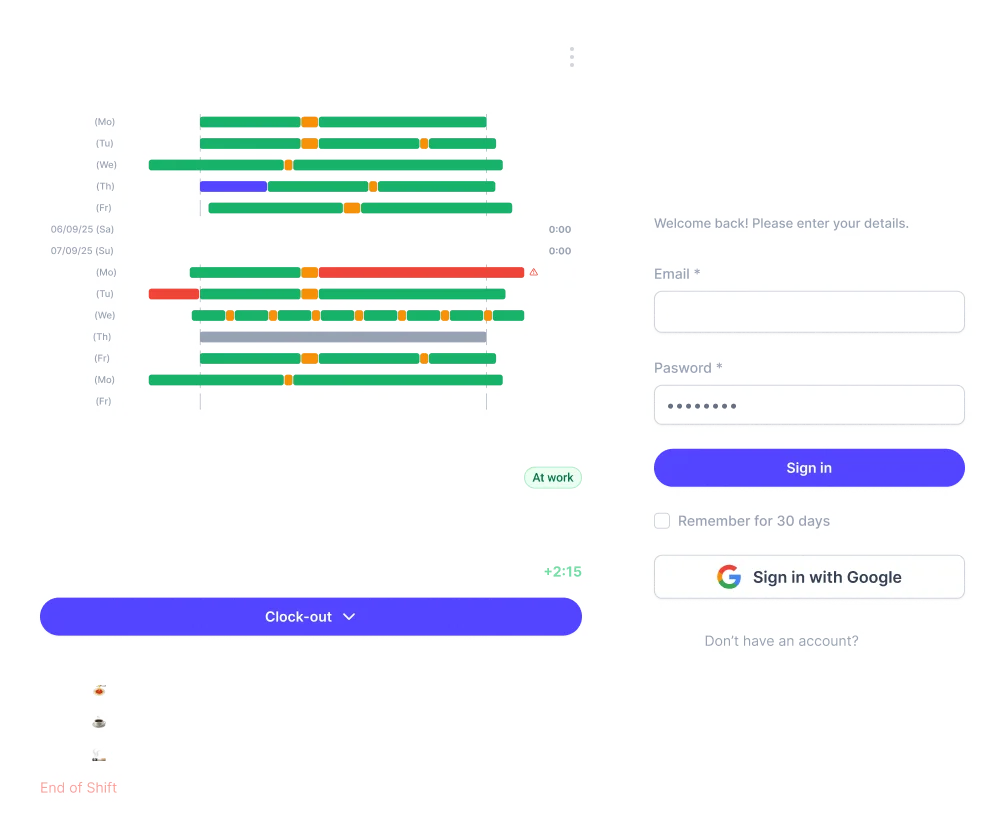Select the 06/09/25 (Sa) row
999x836 pixels.
(83, 230)
